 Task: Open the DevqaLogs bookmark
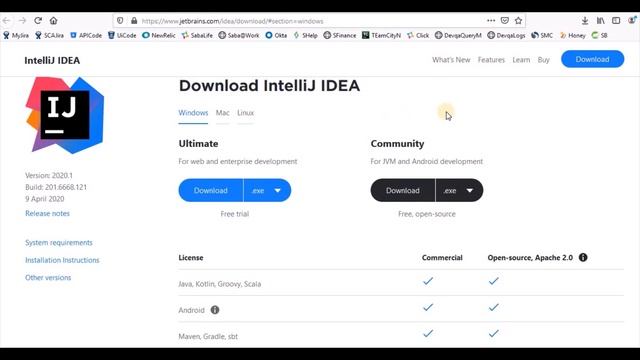[506, 36]
